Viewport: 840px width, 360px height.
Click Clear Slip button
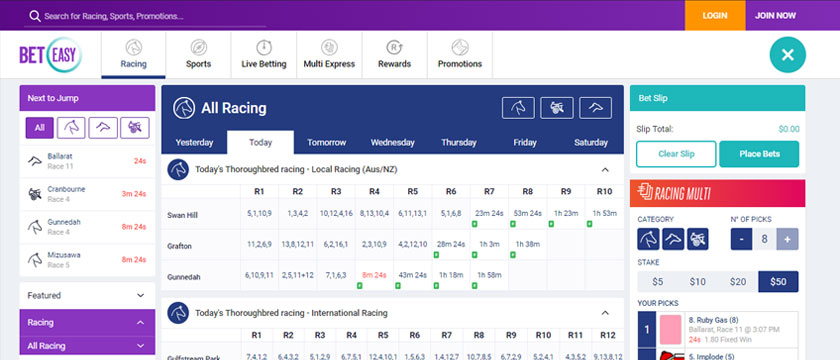point(676,154)
